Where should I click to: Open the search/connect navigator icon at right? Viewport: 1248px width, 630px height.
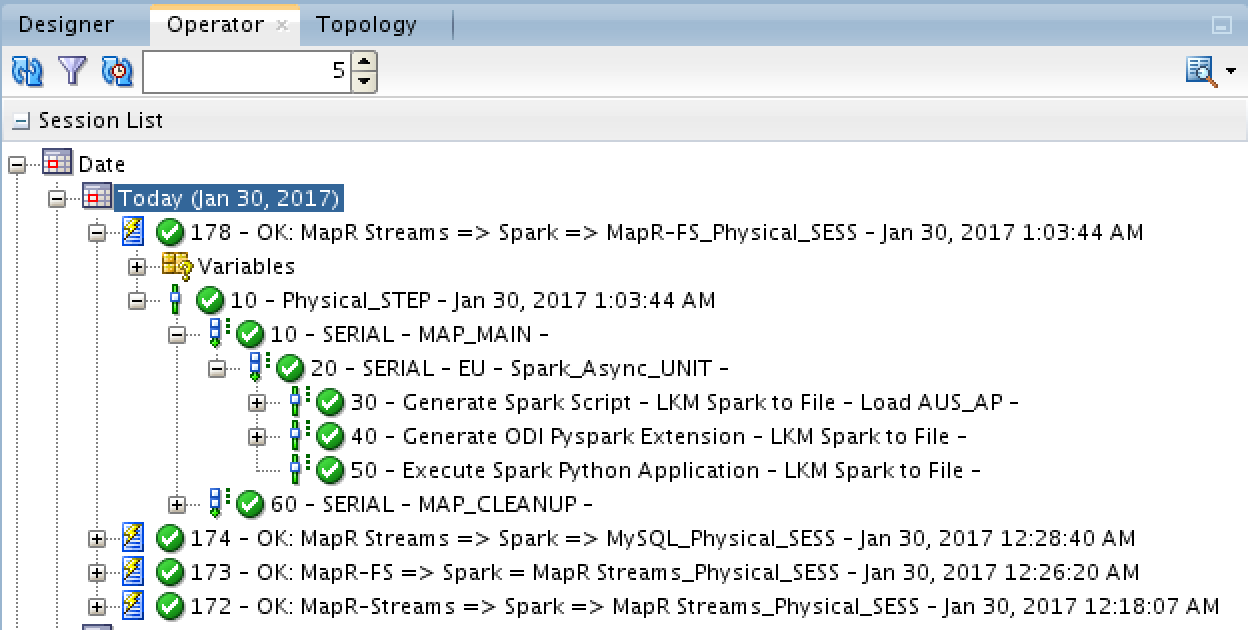[1201, 71]
